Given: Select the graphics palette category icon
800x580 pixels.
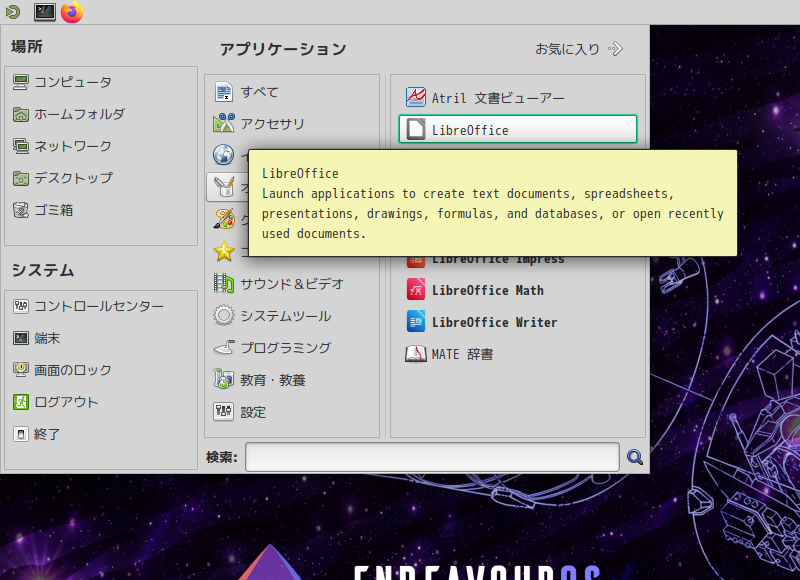Looking at the screenshot, I should tap(224, 219).
